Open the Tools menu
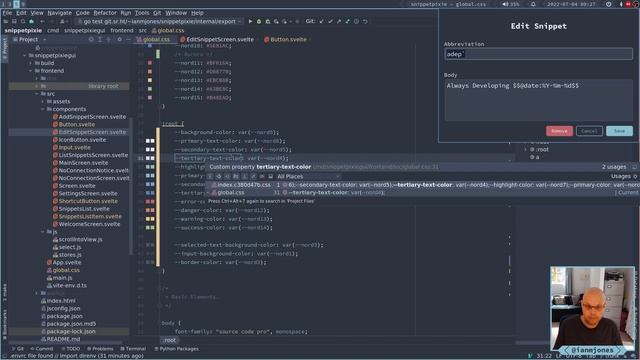Screen dimensions: 640x360 pyautogui.click(x=142, y=13)
